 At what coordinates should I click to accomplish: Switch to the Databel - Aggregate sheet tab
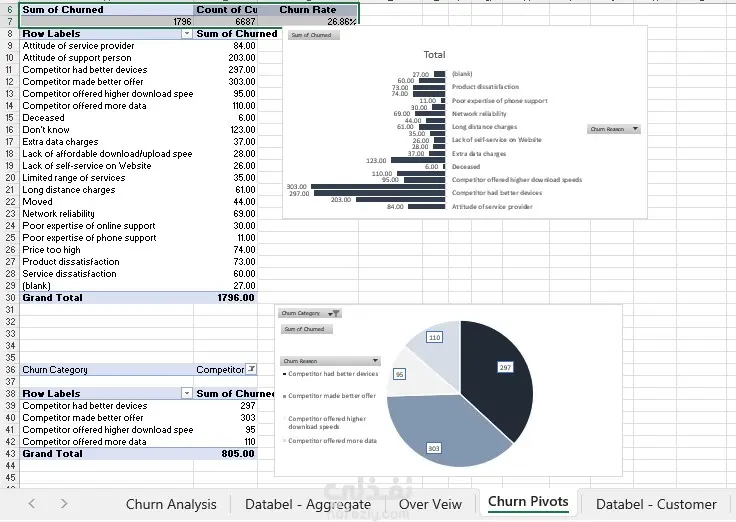[x=308, y=504]
